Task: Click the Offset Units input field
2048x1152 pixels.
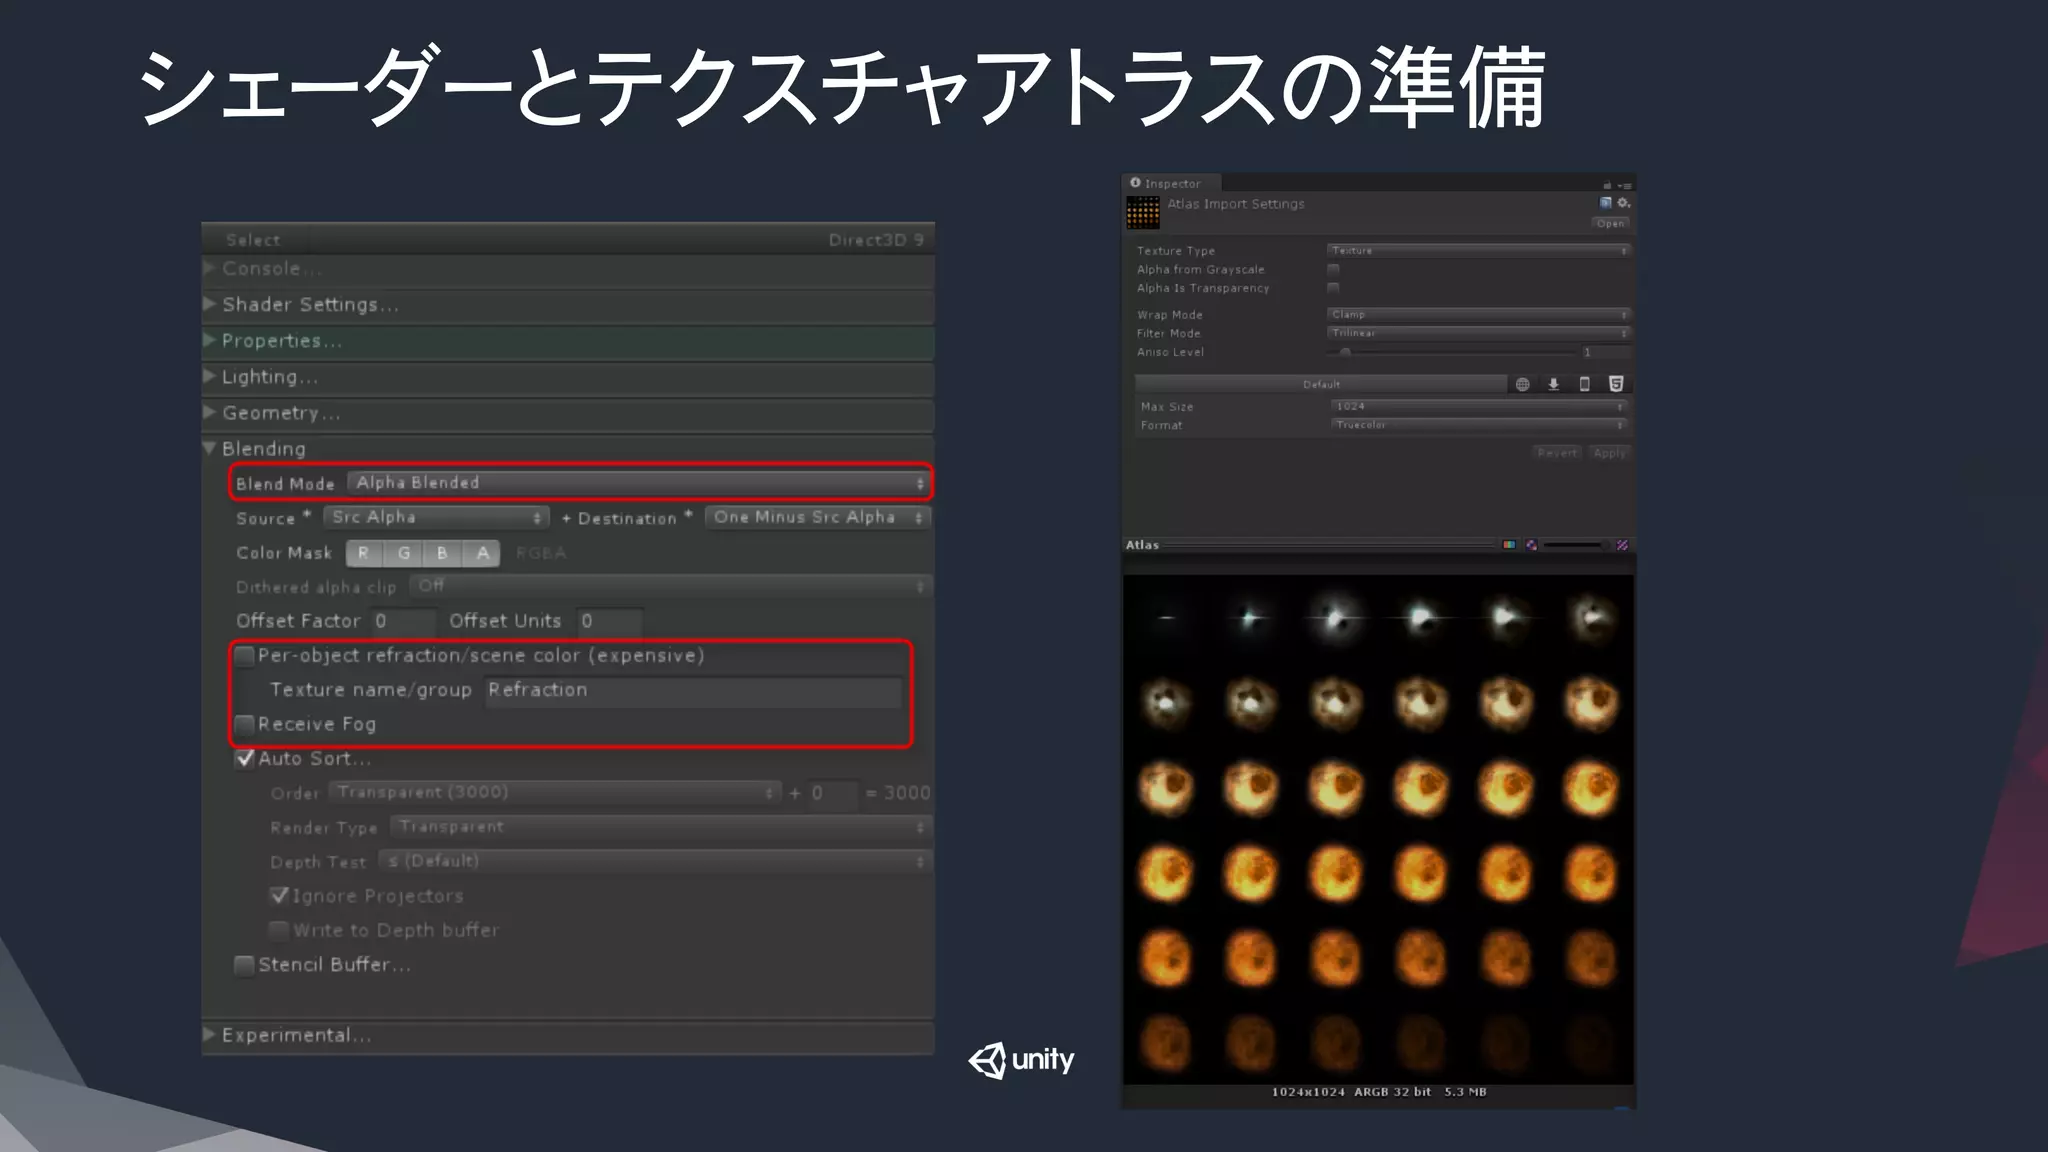Action: pyautogui.click(x=610, y=621)
